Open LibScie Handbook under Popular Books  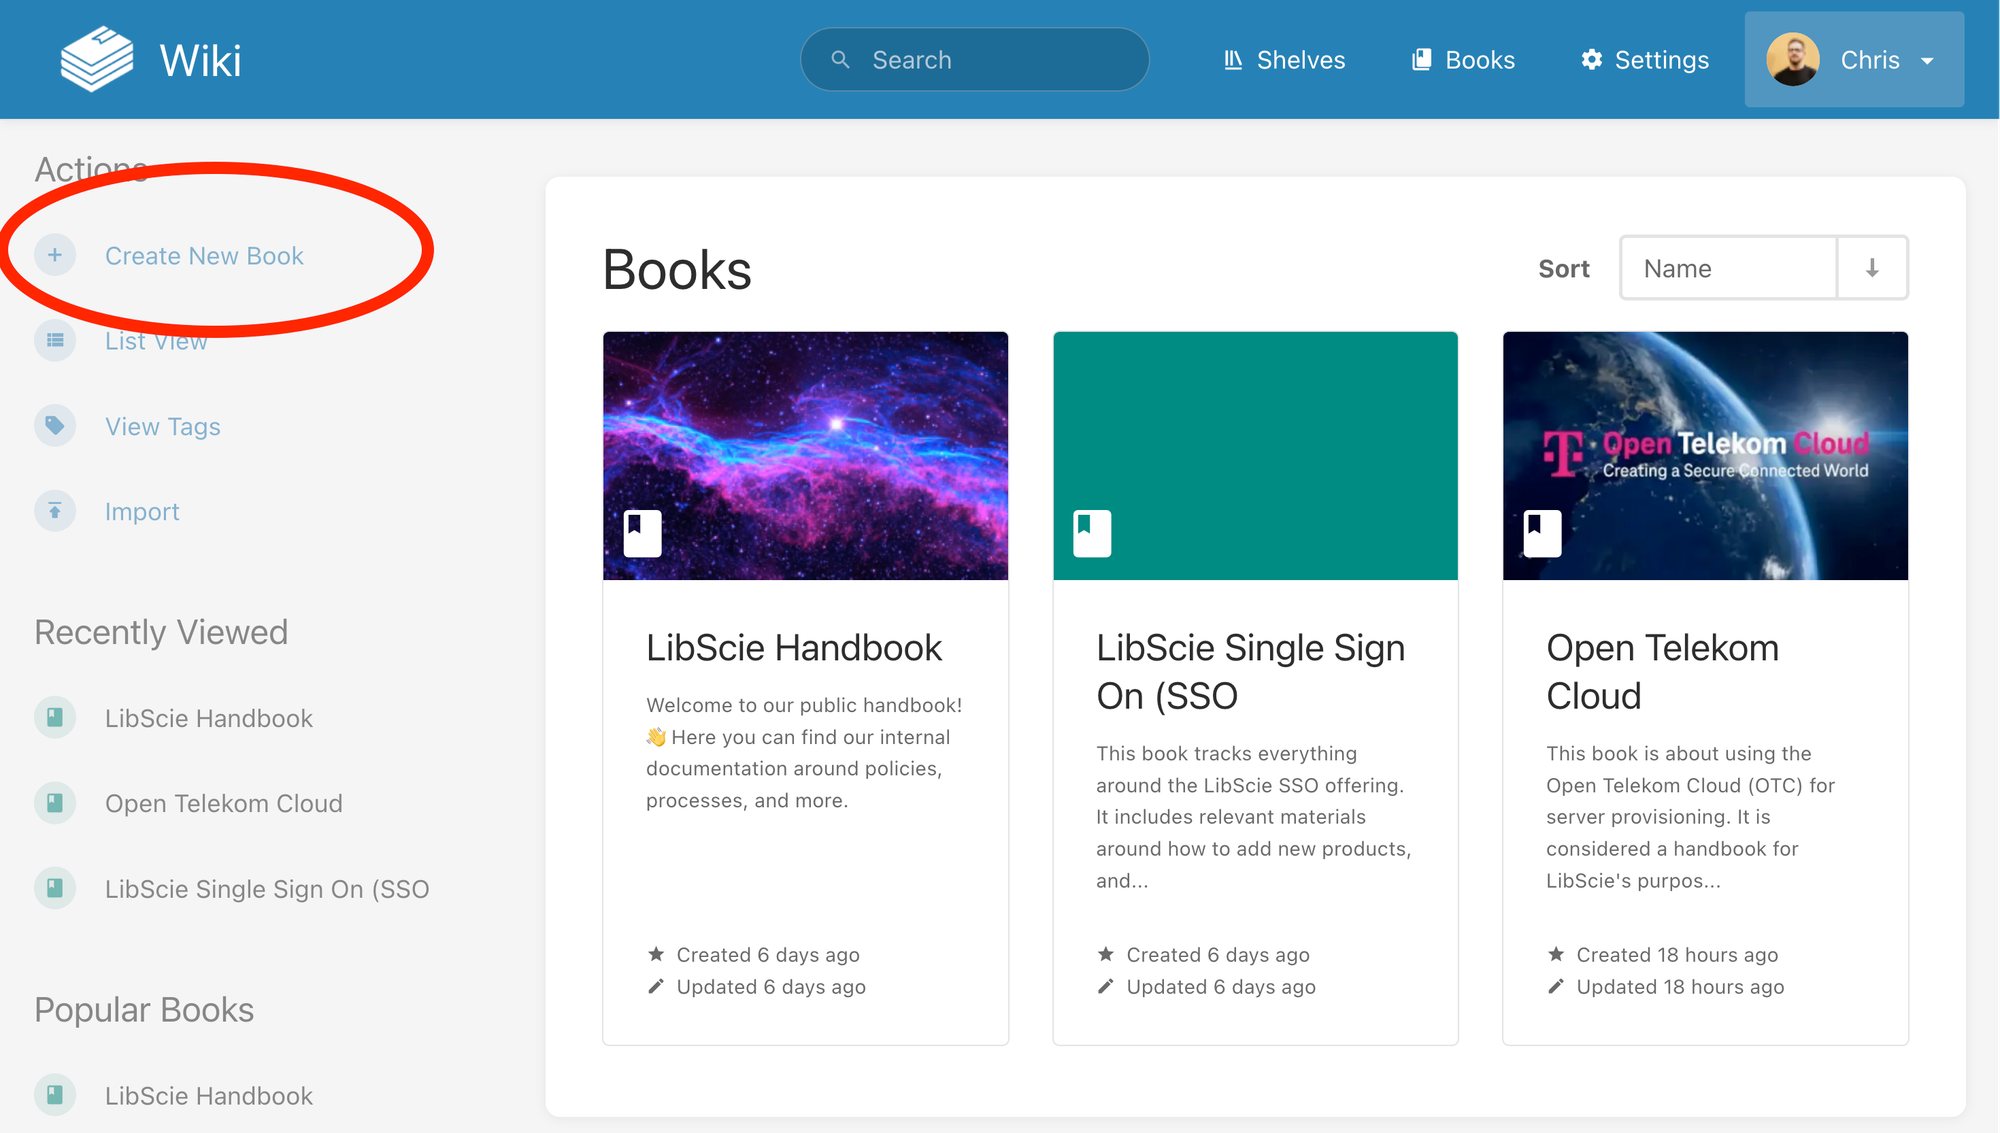point(208,1096)
